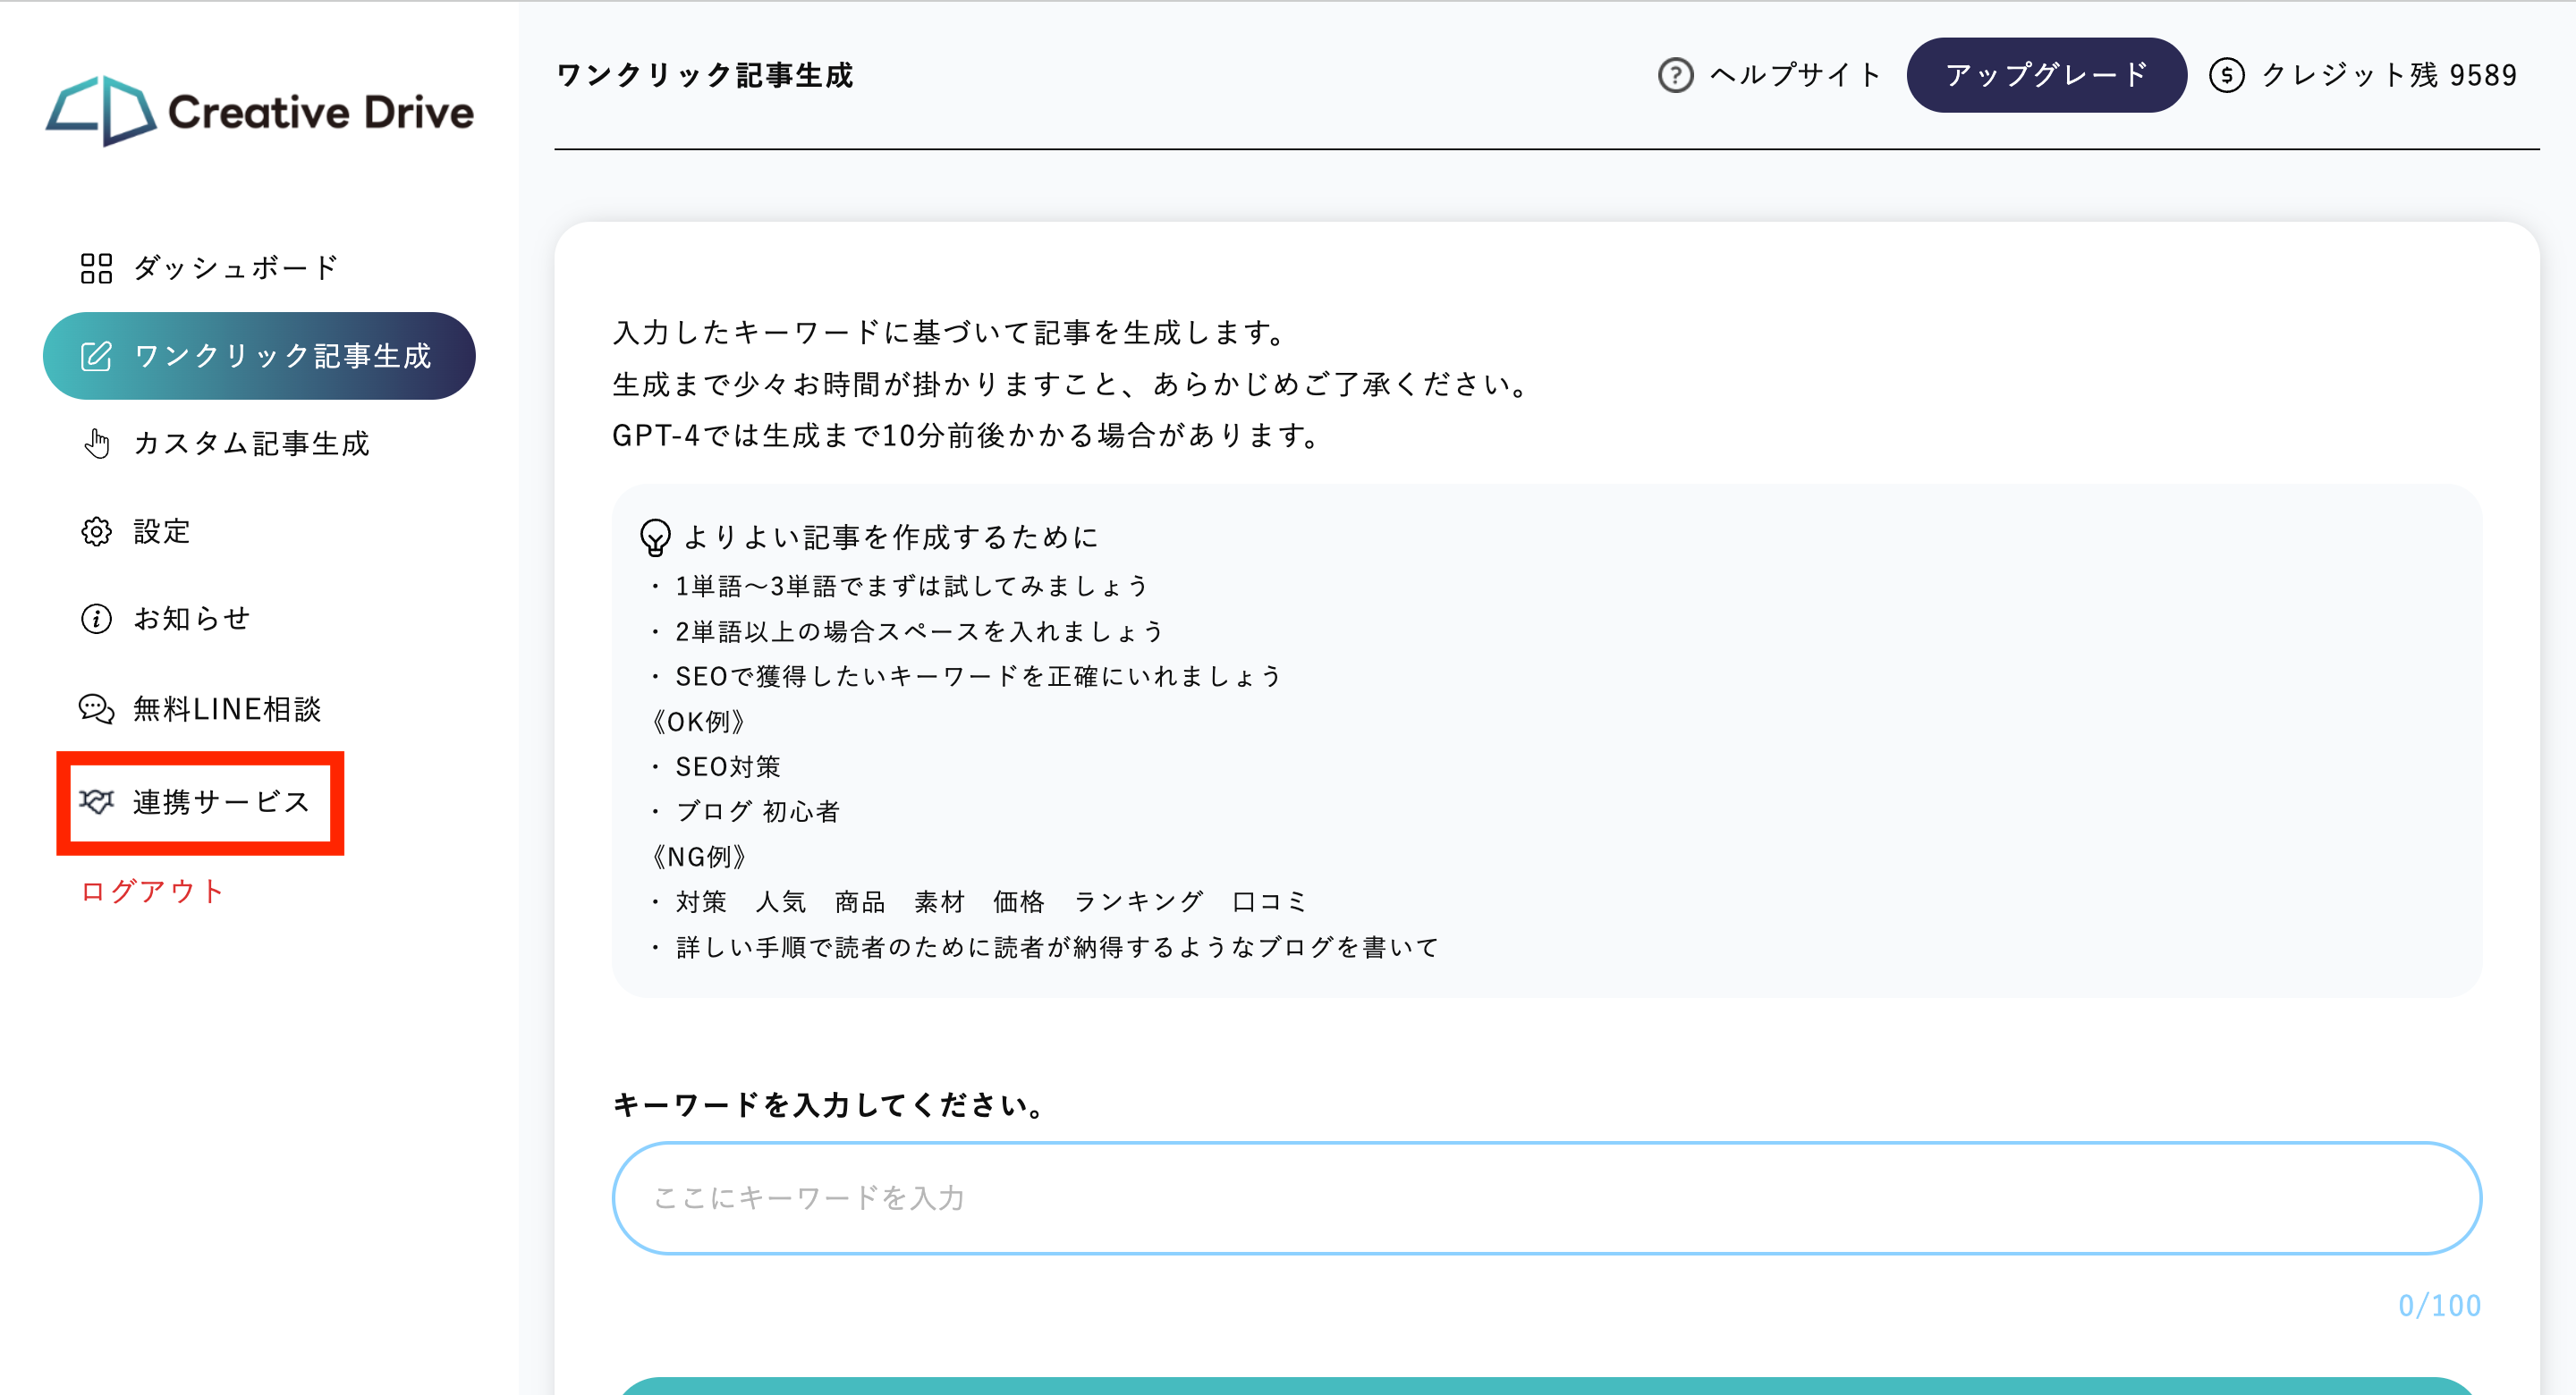
Task: Open the ヘルプサイト link
Action: [1795, 75]
